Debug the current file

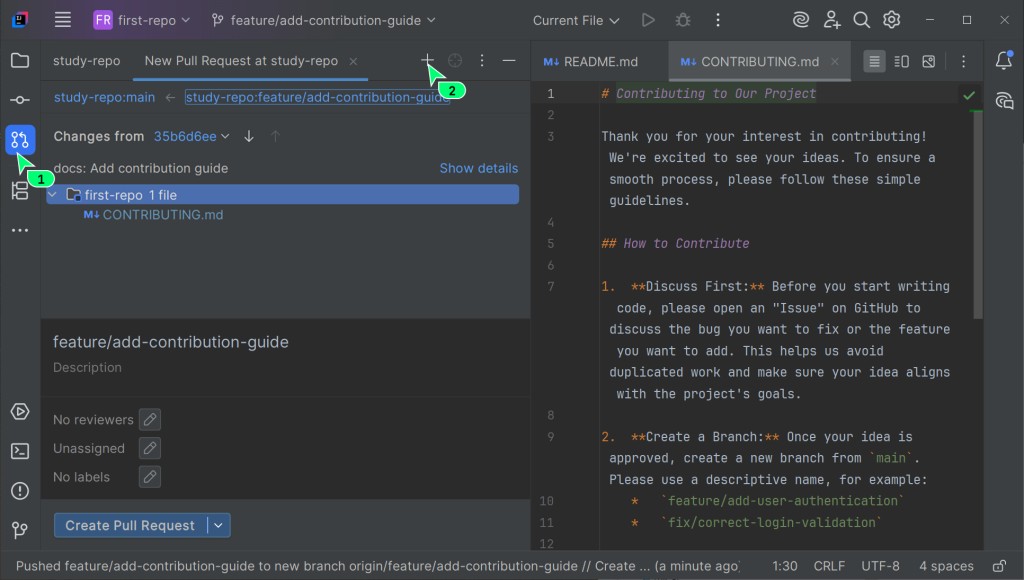683,20
